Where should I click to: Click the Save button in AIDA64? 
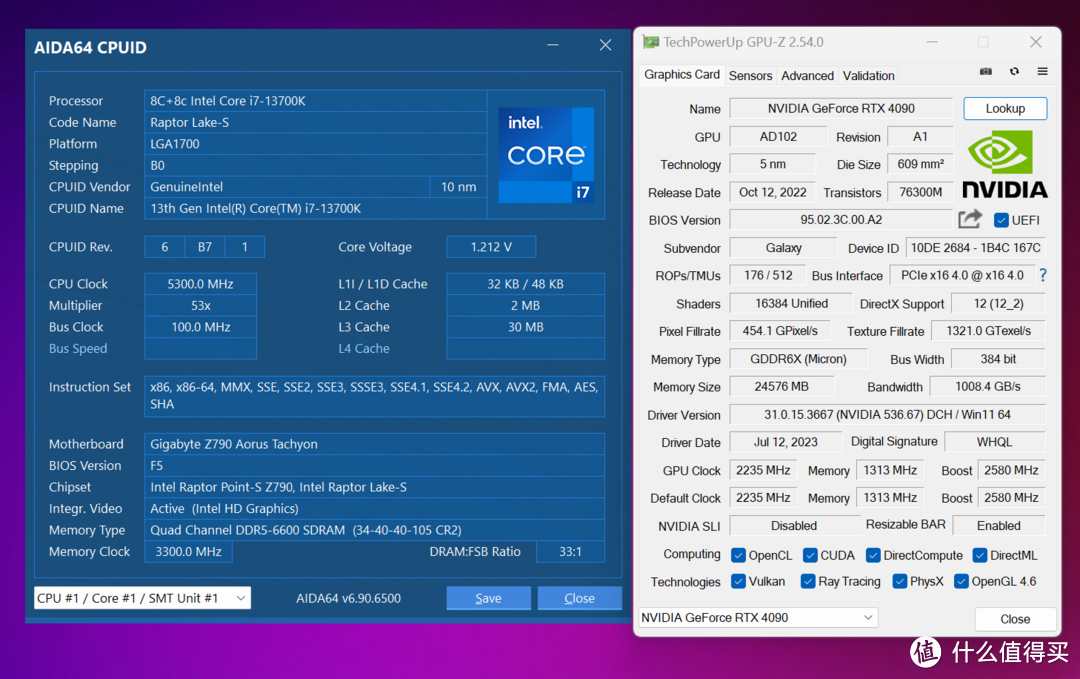(x=488, y=598)
